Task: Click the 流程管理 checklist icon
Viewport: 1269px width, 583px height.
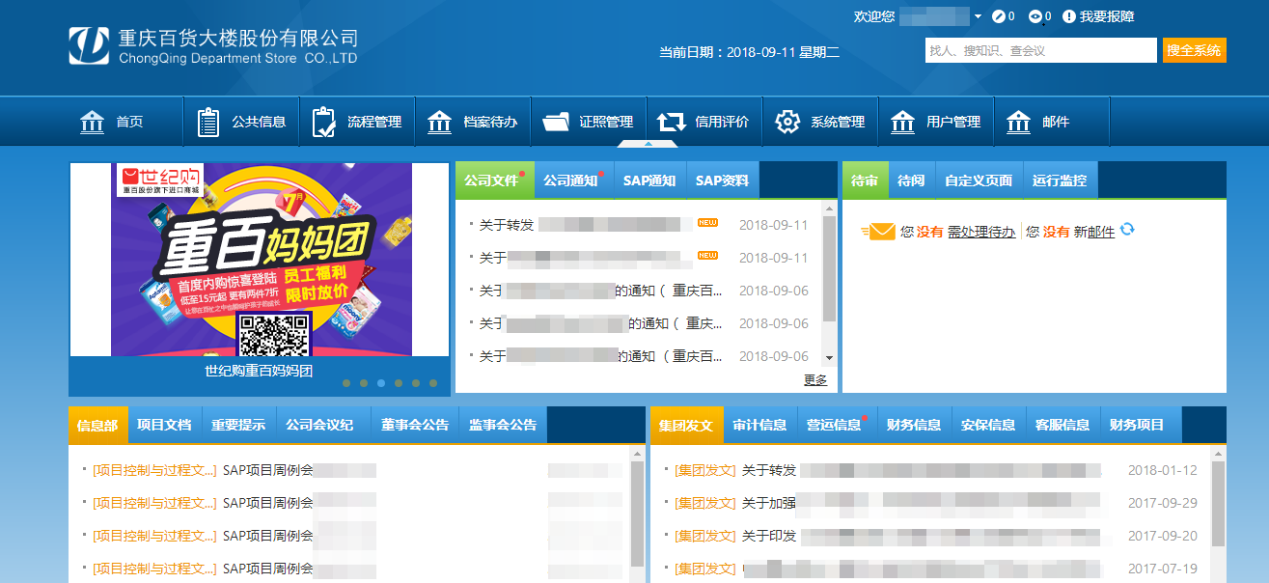Action: (324, 122)
